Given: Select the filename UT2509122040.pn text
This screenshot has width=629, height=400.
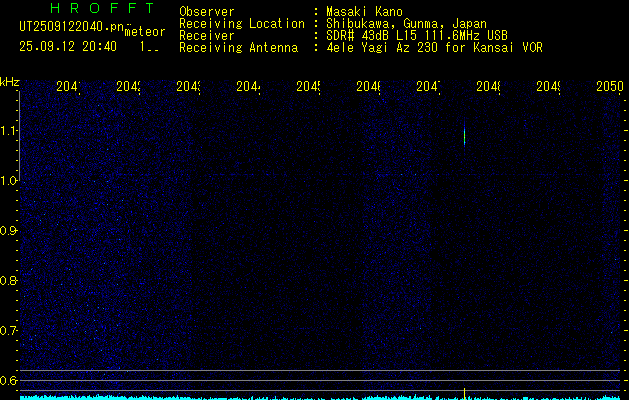Looking at the screenshot, I should point(71,27).
